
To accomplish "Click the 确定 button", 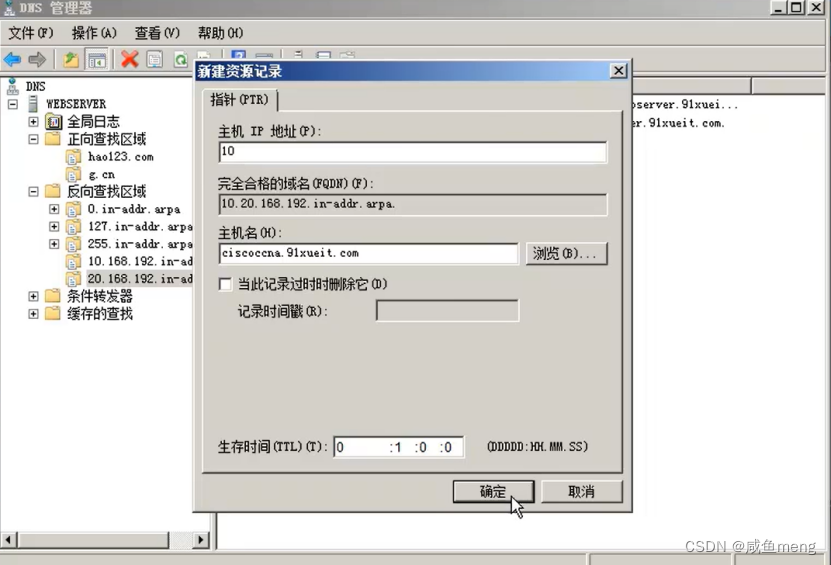I will pyautogui.click(x=493, y=492).
